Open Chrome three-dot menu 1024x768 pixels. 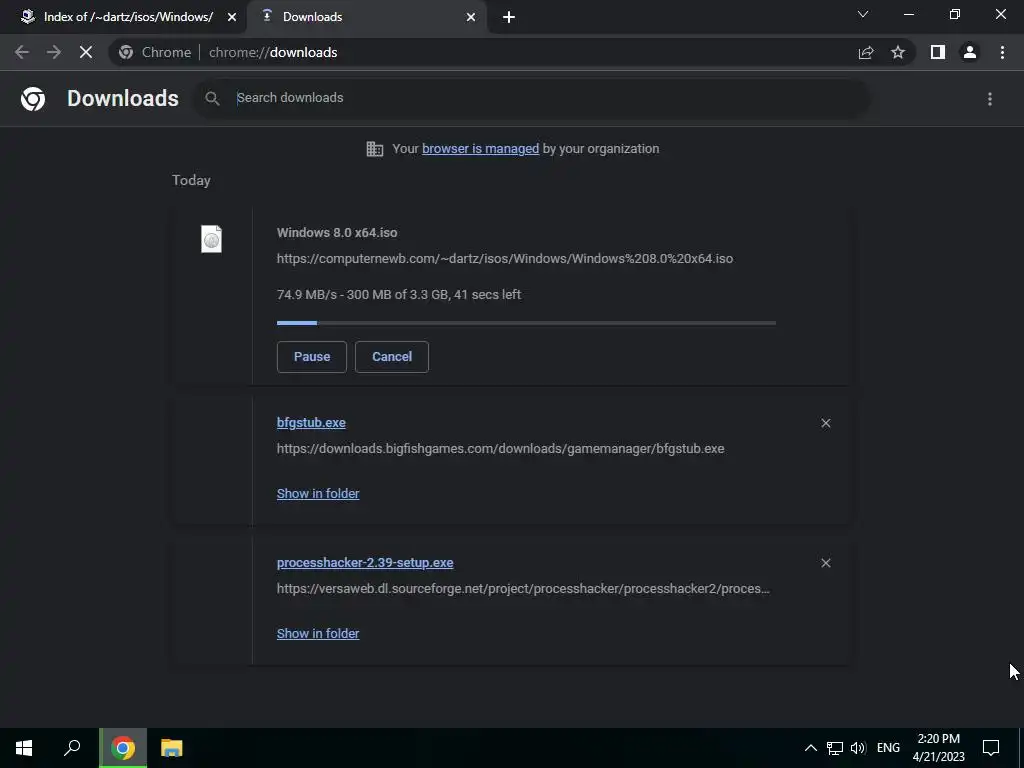1002,52
